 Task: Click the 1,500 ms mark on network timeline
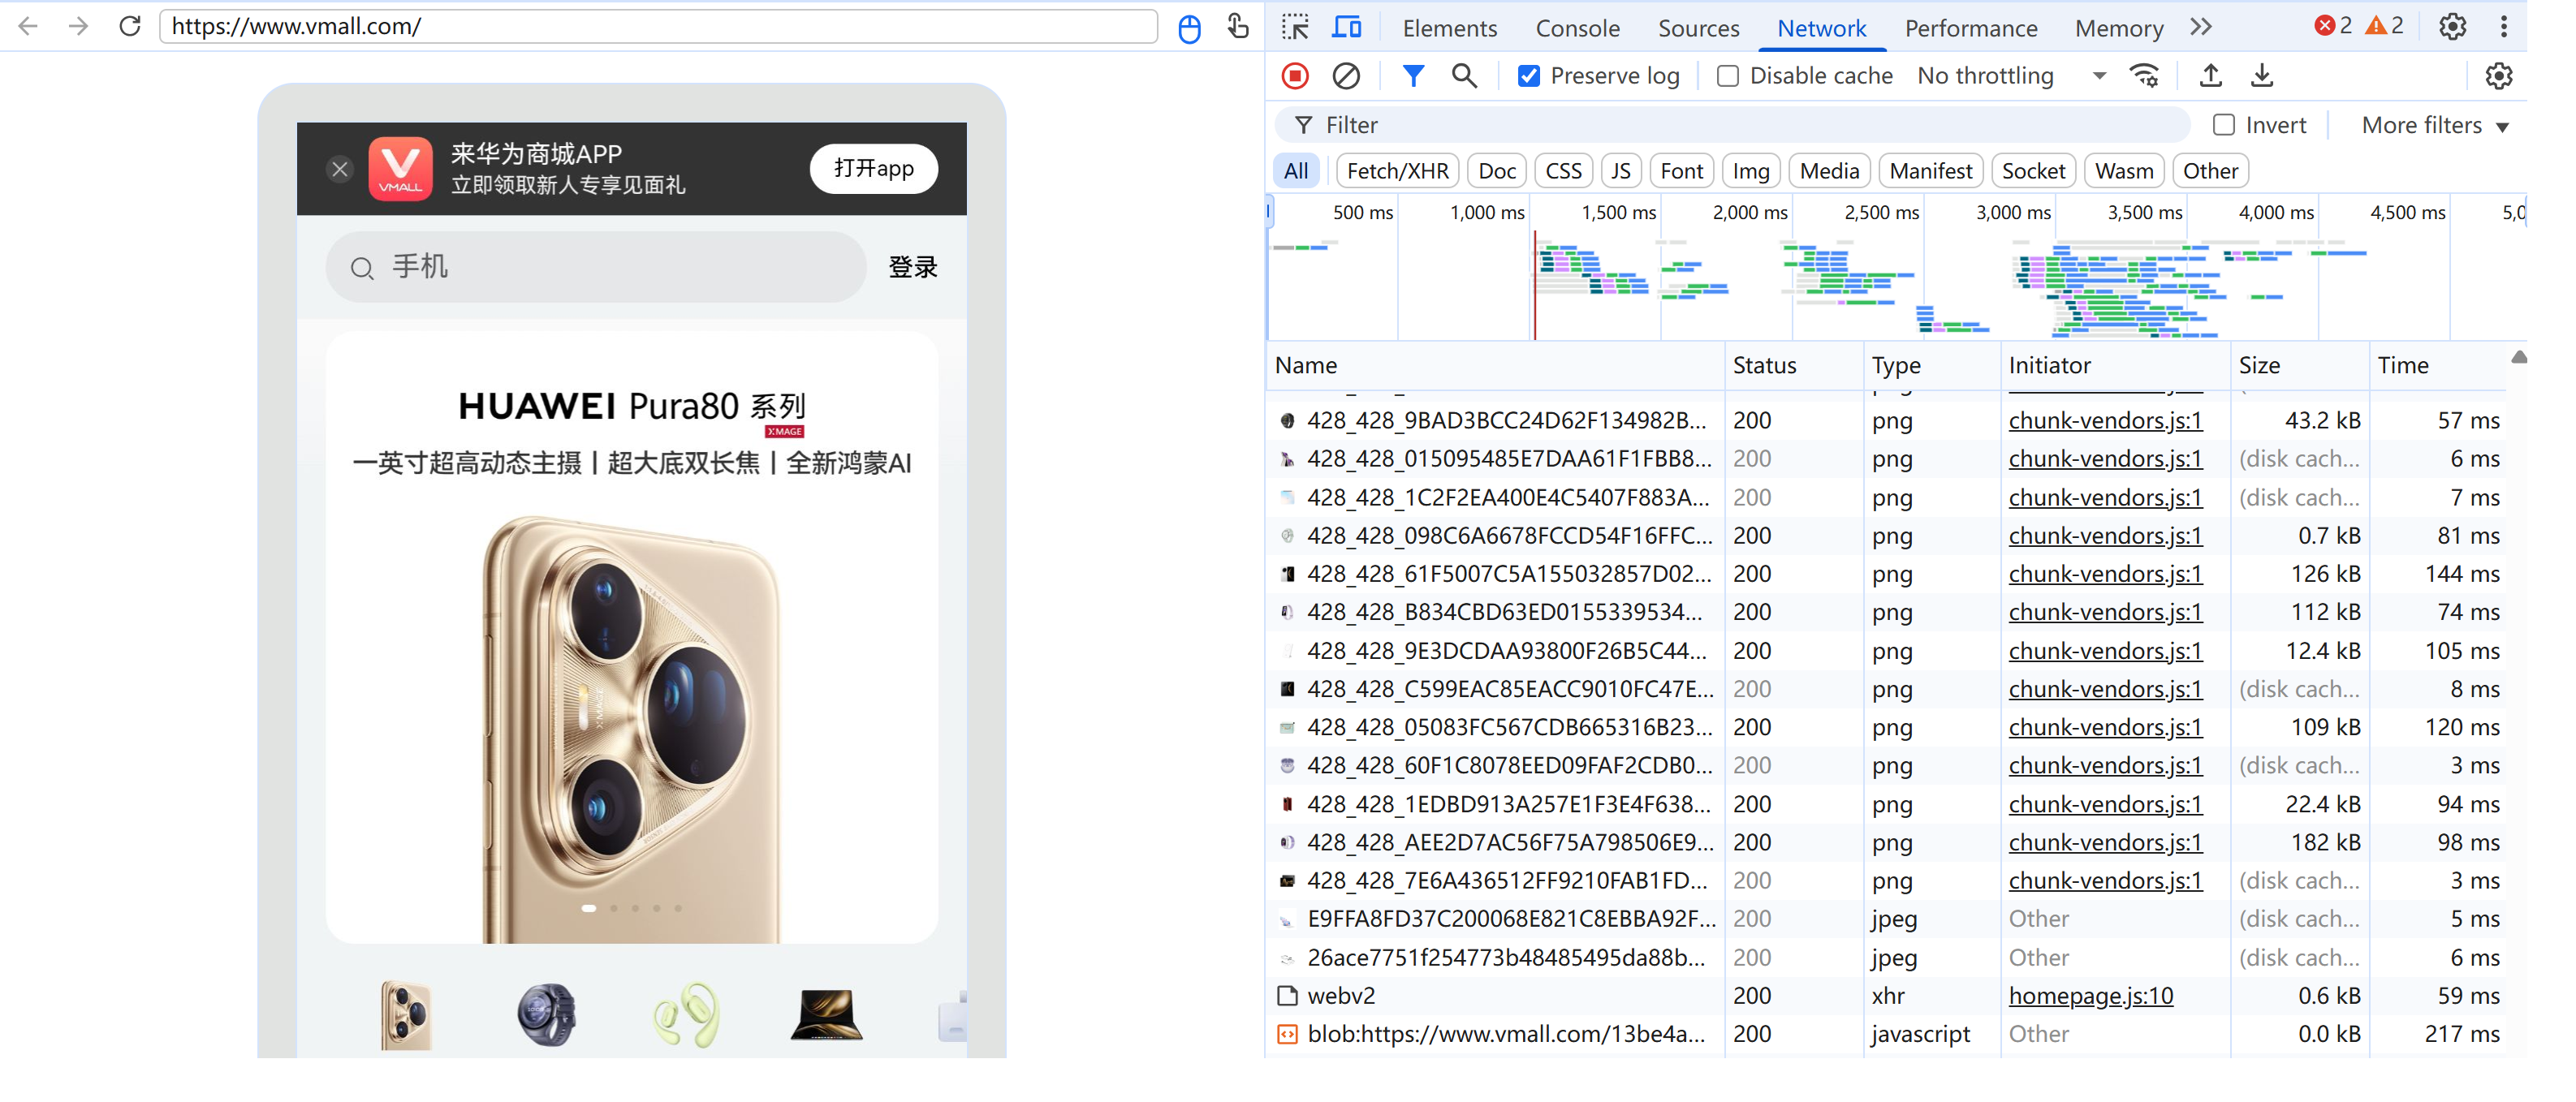click(1618, 213)
